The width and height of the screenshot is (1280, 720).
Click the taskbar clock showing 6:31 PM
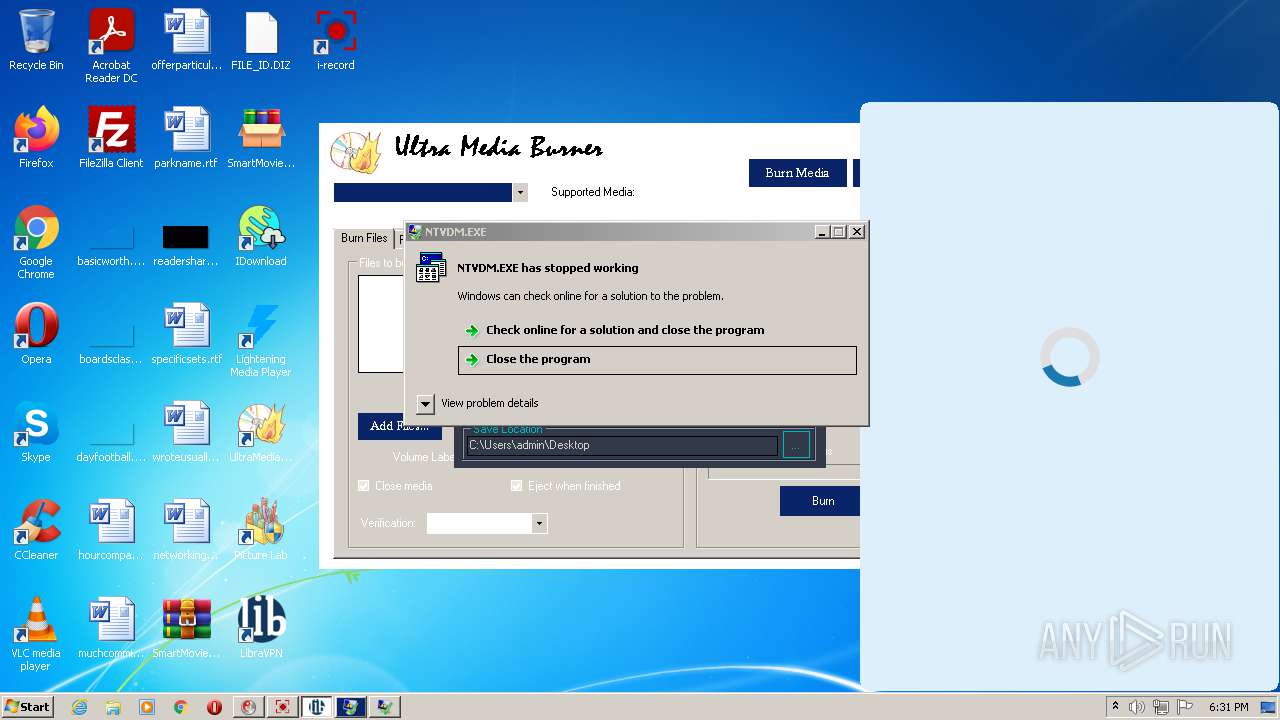pos(1228,707)
